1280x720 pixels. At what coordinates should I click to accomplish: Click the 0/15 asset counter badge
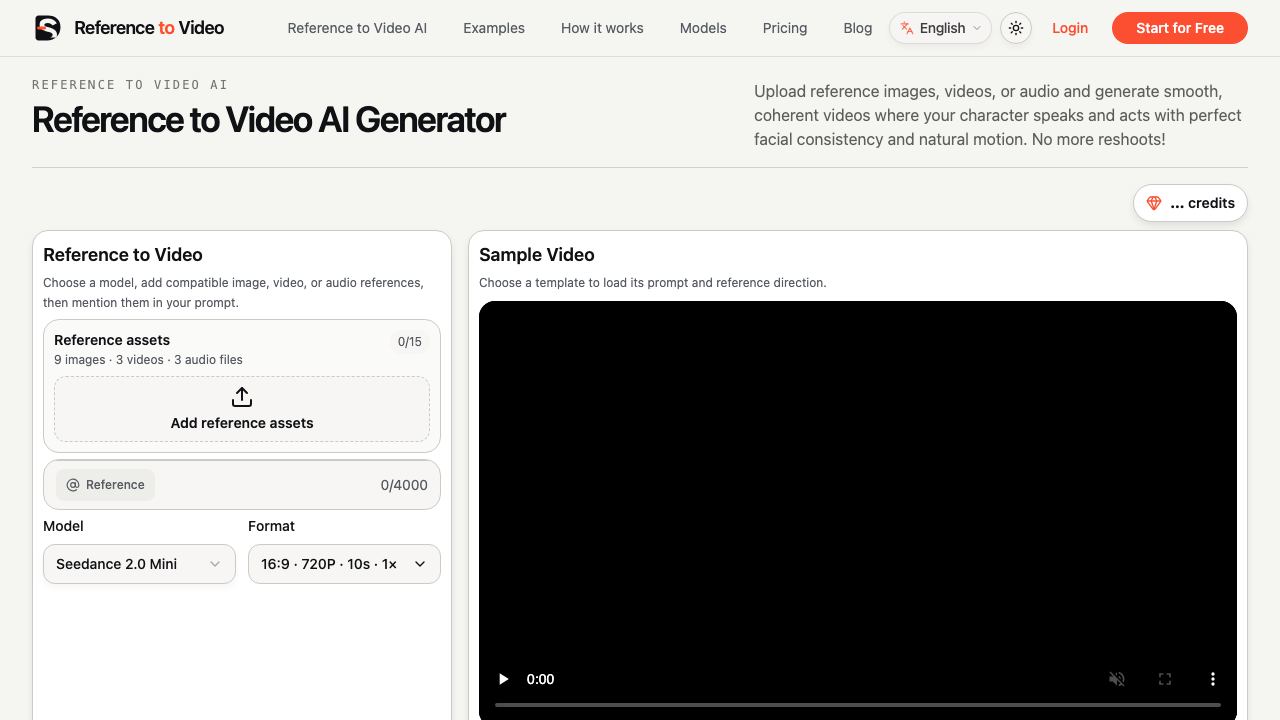click(x=410, y=342)
